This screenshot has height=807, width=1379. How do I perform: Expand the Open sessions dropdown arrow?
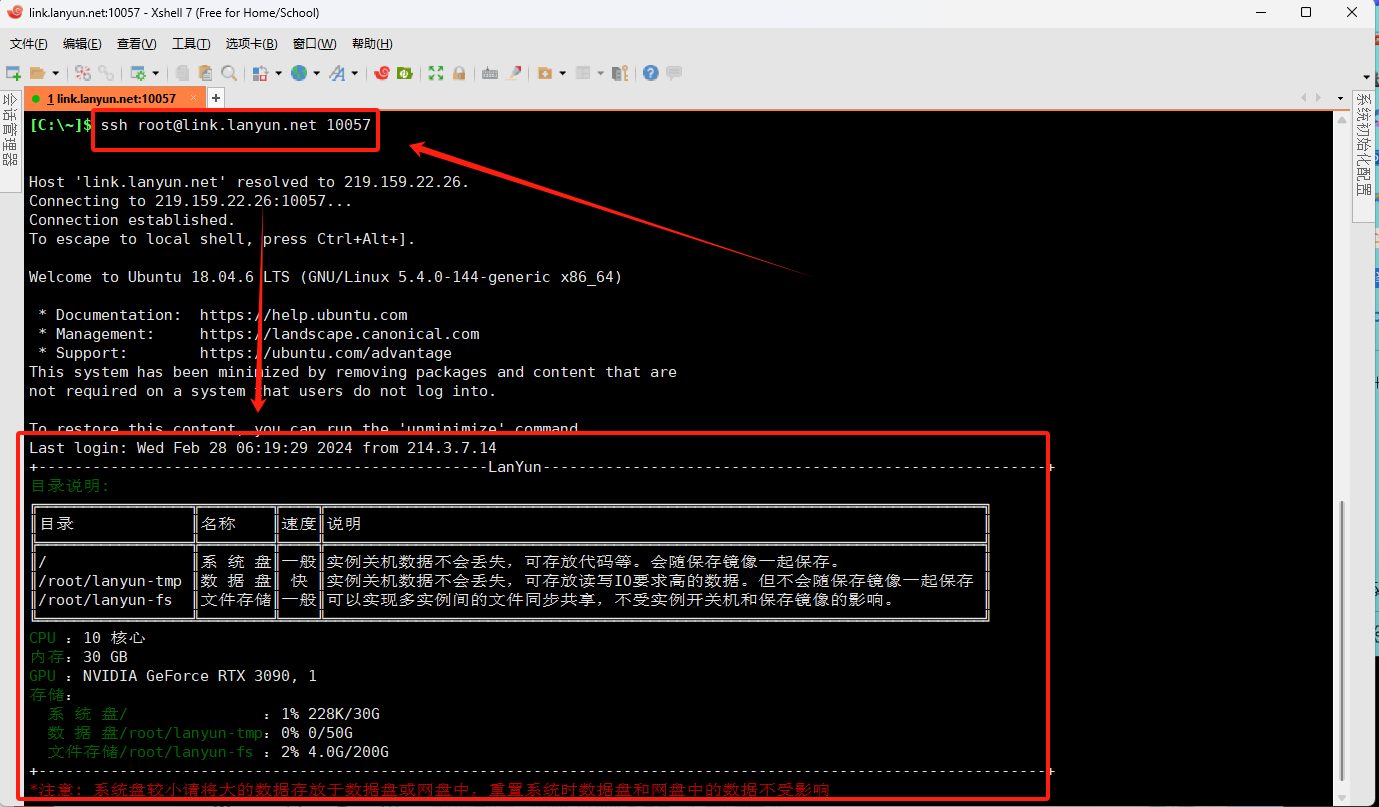(x=55, y=73)
